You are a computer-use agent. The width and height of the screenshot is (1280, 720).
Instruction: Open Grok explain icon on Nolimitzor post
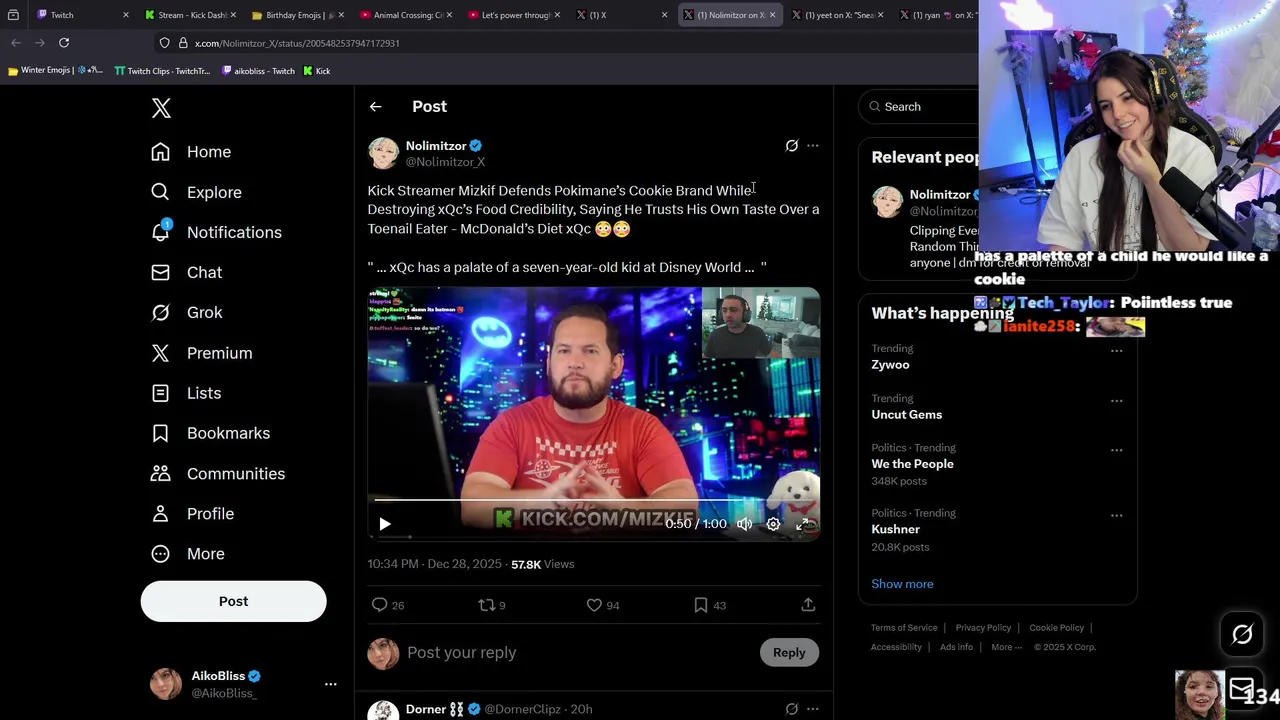tap(791, 146)
